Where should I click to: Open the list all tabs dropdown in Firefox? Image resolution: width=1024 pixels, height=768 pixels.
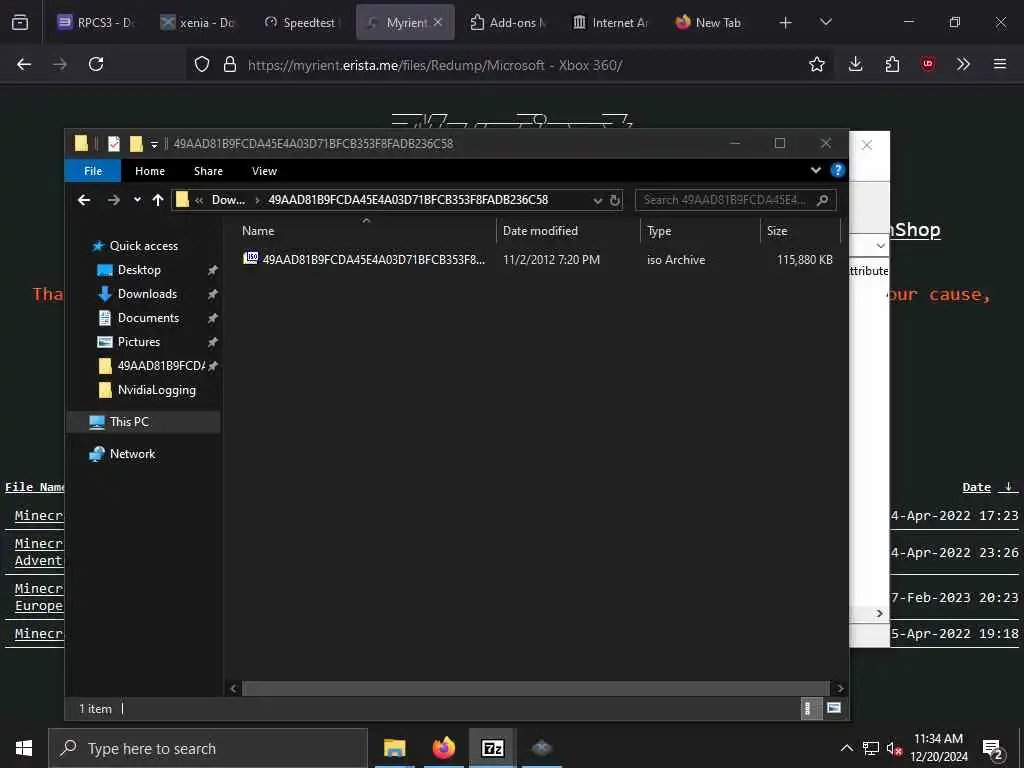(825, 22)
